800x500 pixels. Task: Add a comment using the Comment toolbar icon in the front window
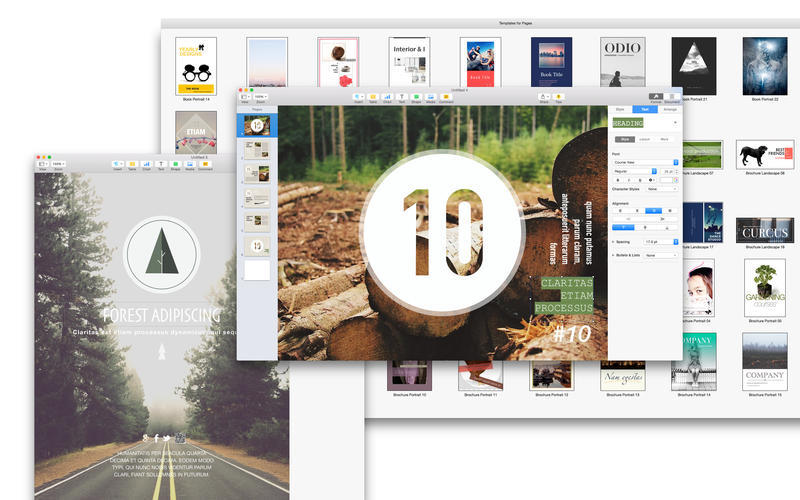pyautogui.click(x=446, y=97)
